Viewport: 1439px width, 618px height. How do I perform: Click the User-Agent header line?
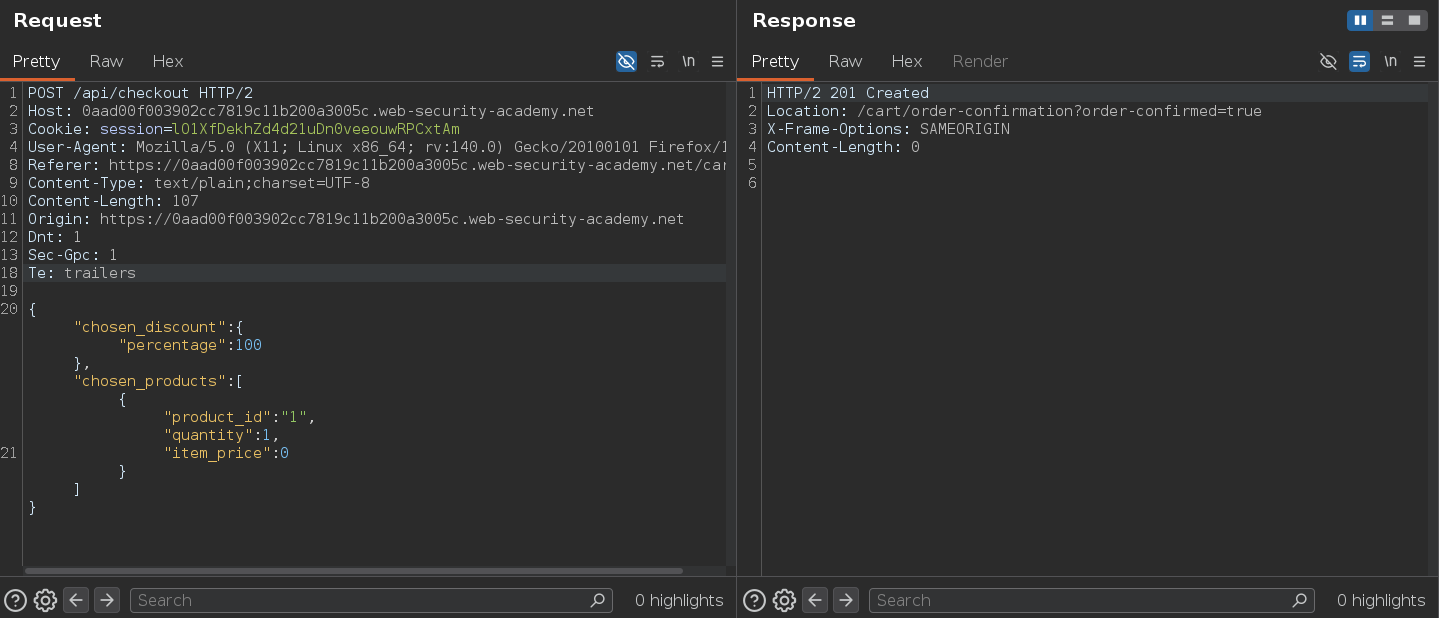tap(377, 147)
